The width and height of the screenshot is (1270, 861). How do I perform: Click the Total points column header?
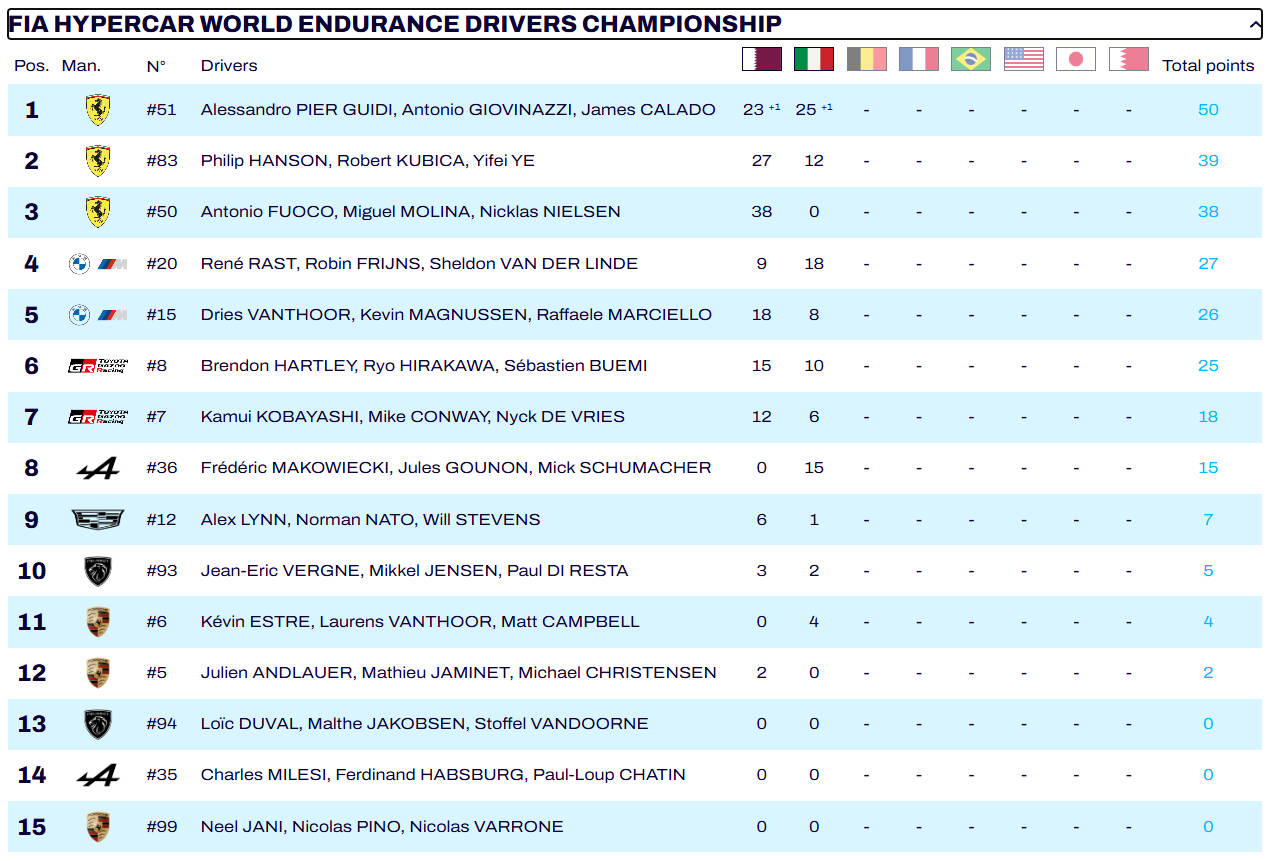[1207, 66]
